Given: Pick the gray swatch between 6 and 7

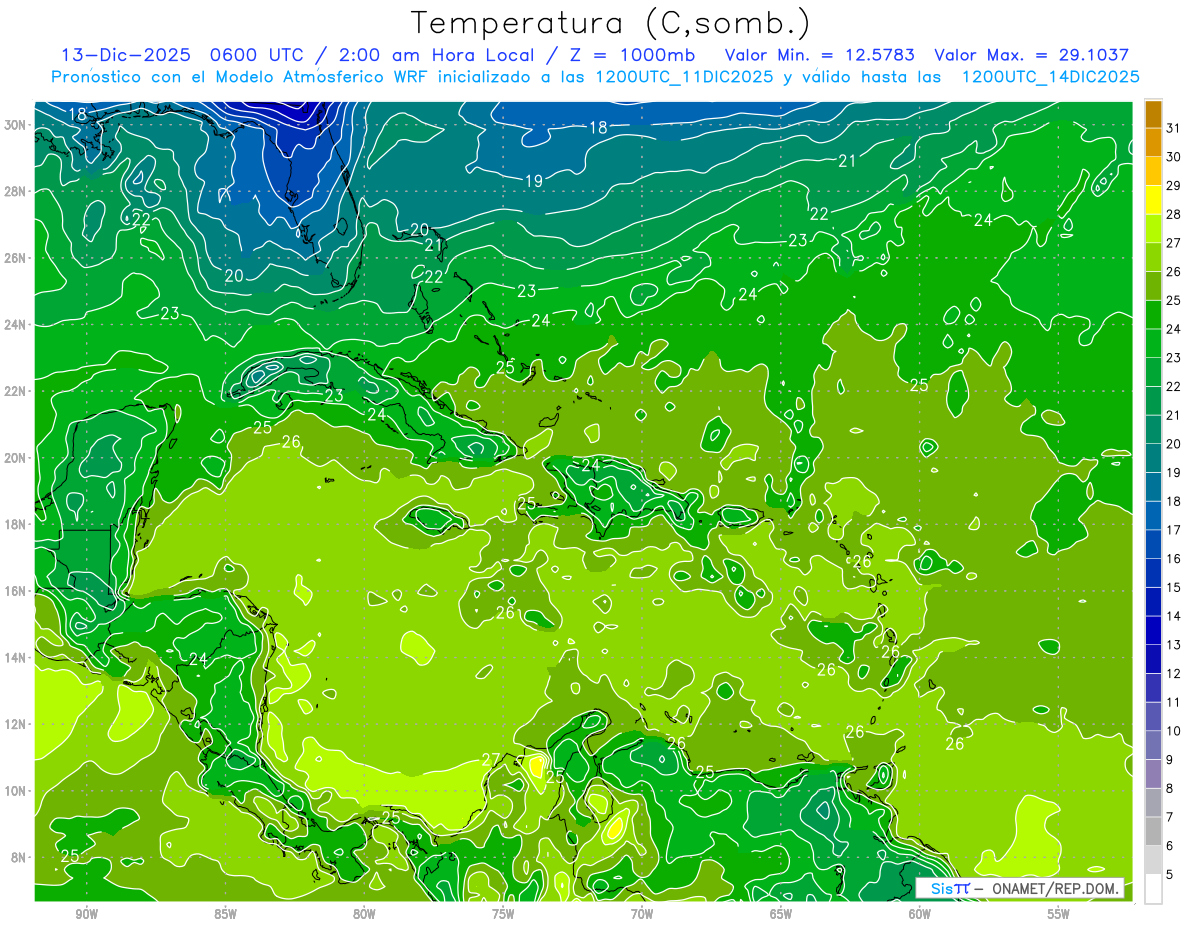Looking at the screenshot, I should pyautogui.click(x=1153, y=831).
